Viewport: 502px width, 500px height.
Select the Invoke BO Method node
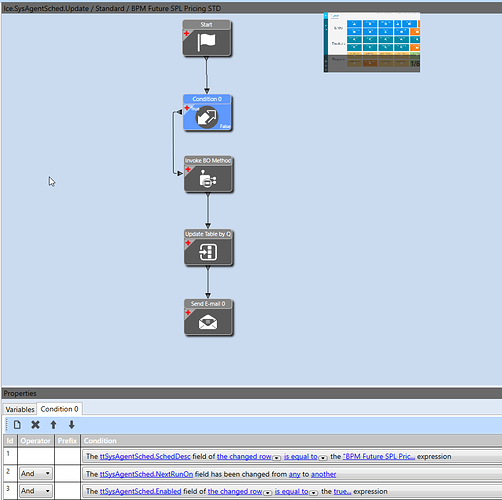point(208,174)
